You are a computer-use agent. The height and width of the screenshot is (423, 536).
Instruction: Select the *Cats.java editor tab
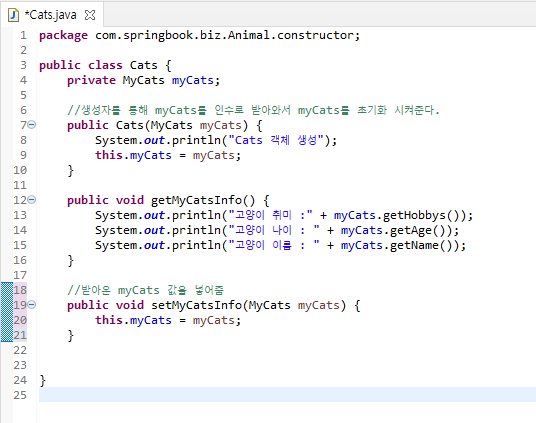coord(51,15)
